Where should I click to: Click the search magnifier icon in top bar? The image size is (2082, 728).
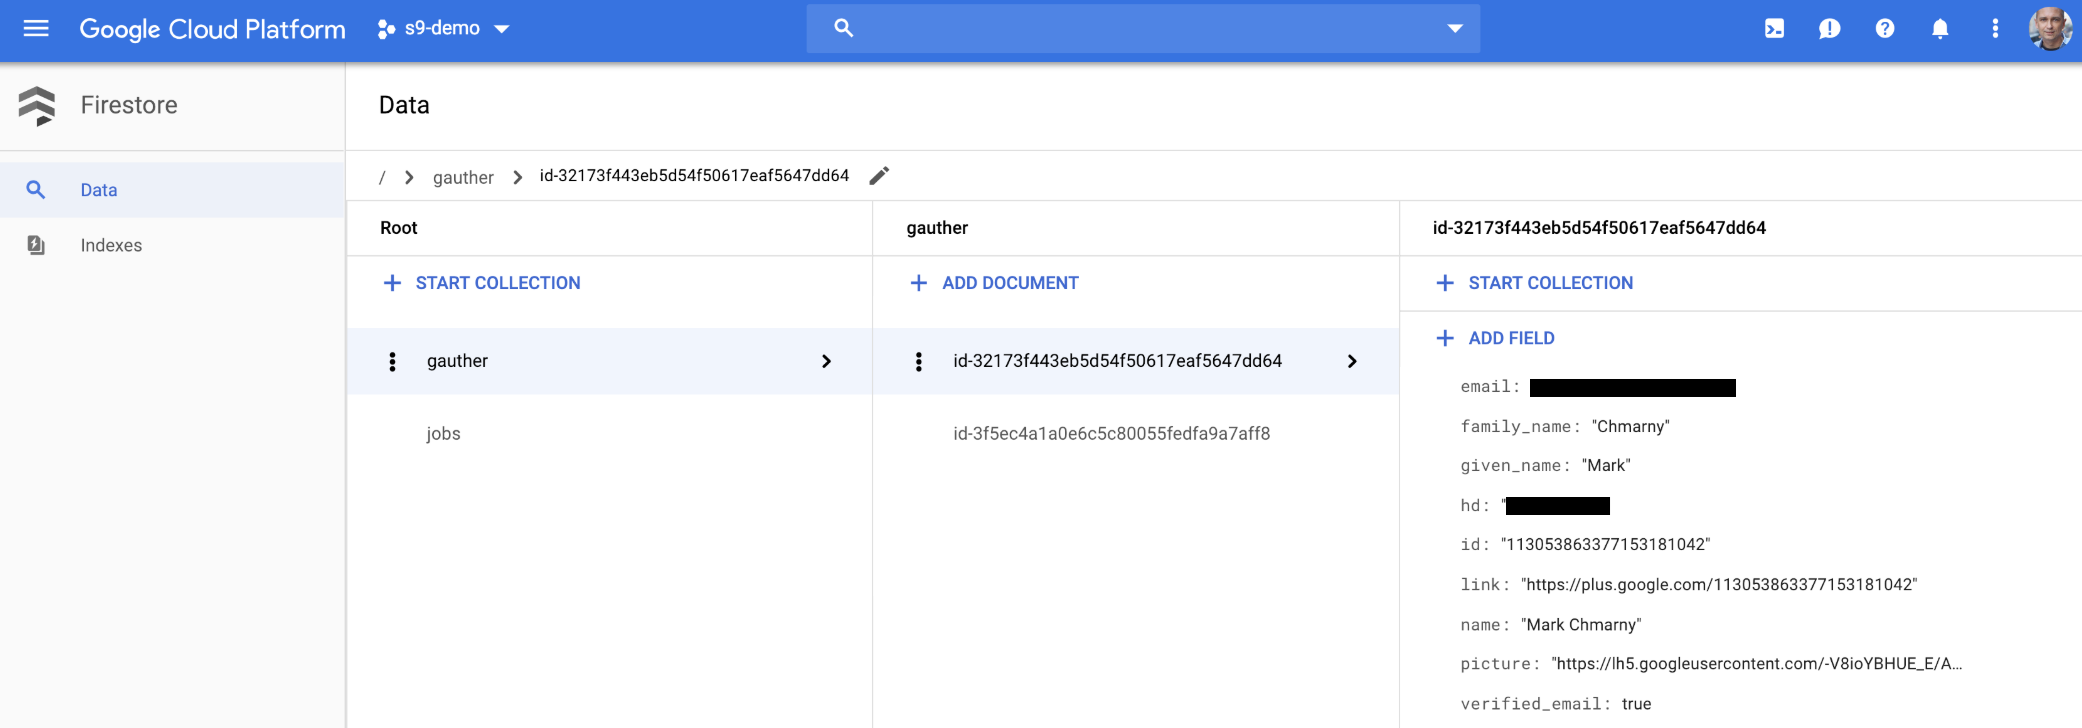point(844,28)
